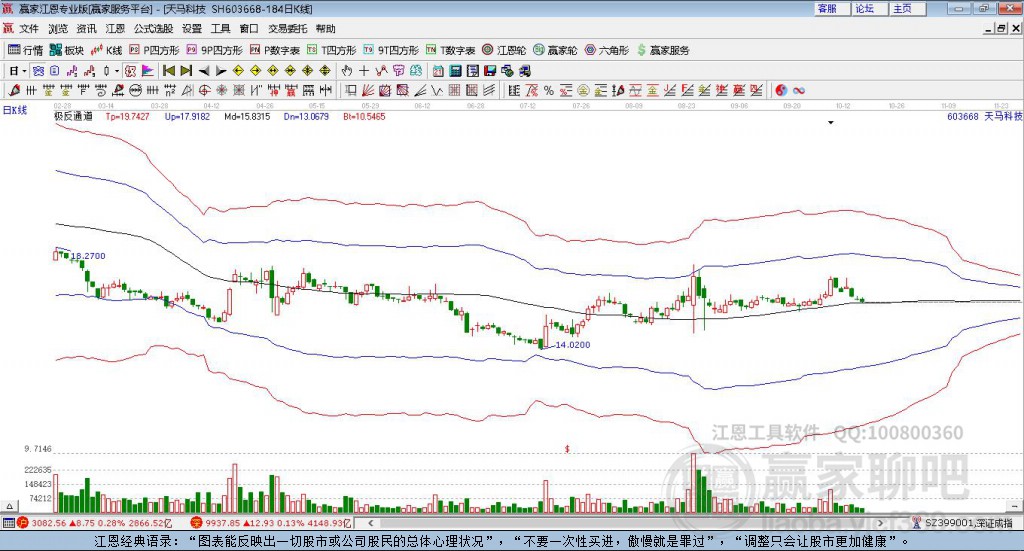Image resolution: width=1024 pixels, height=551 pixels.
Task: Click the 主页 homepage button
Action: point(908,9)
